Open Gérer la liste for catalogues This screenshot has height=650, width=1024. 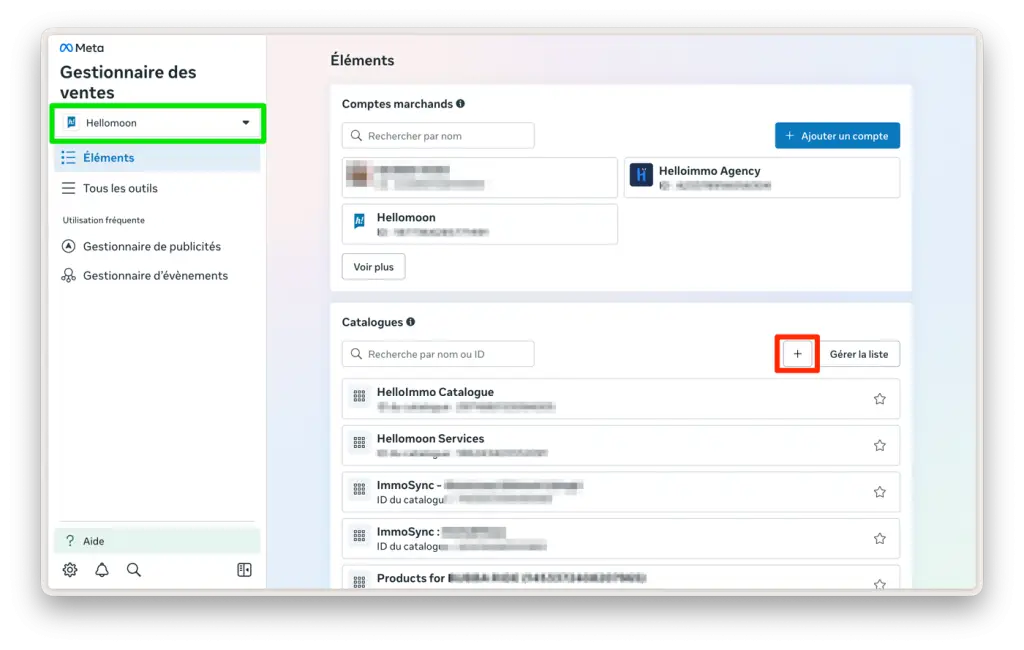861,353
